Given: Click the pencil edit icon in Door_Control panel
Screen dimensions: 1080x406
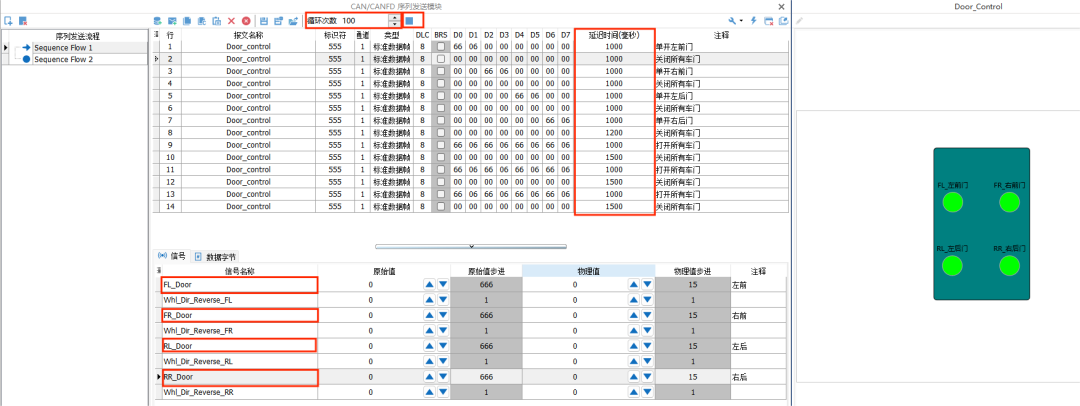Looking at the screenshot, I should click(800, 21).
